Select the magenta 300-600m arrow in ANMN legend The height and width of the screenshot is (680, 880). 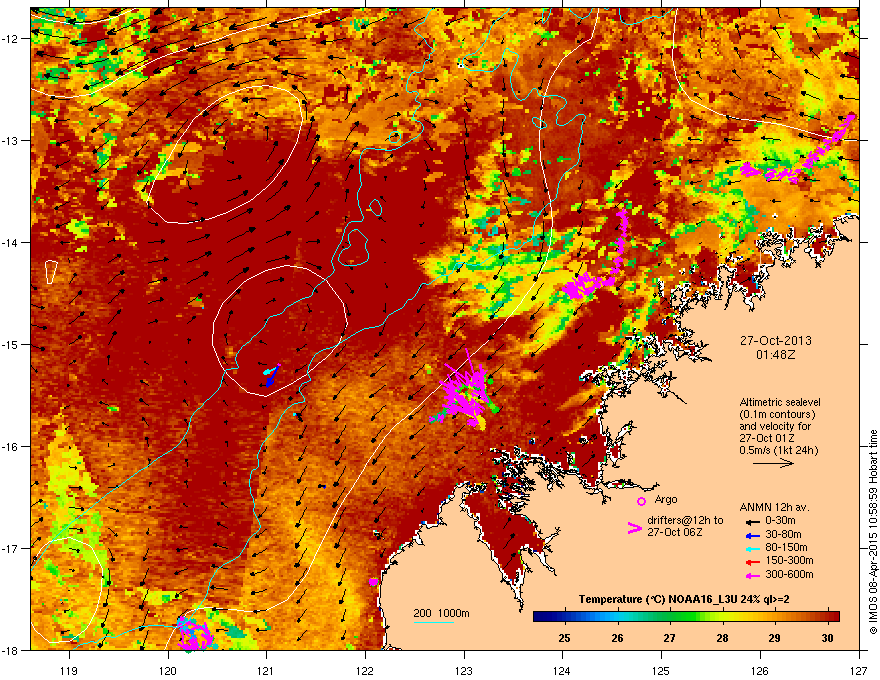click(x=752, y=575)
